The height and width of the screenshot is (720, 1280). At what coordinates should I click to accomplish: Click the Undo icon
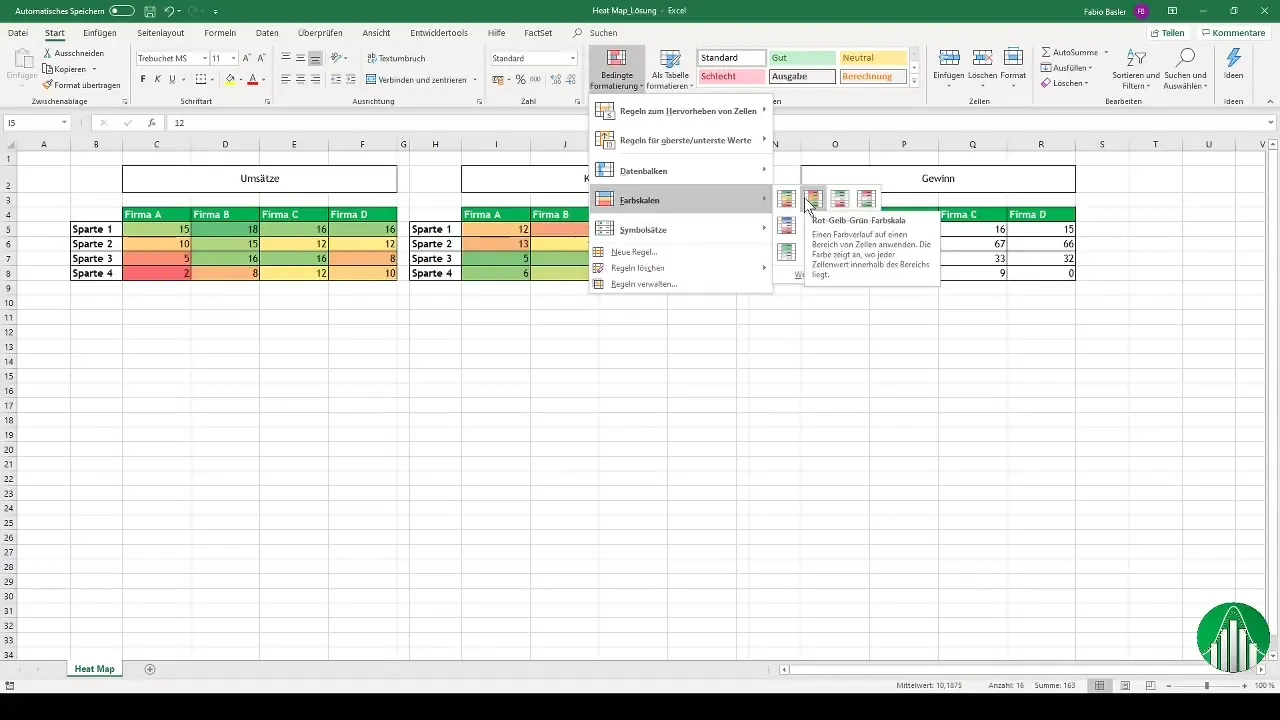[x=169, y=11]
